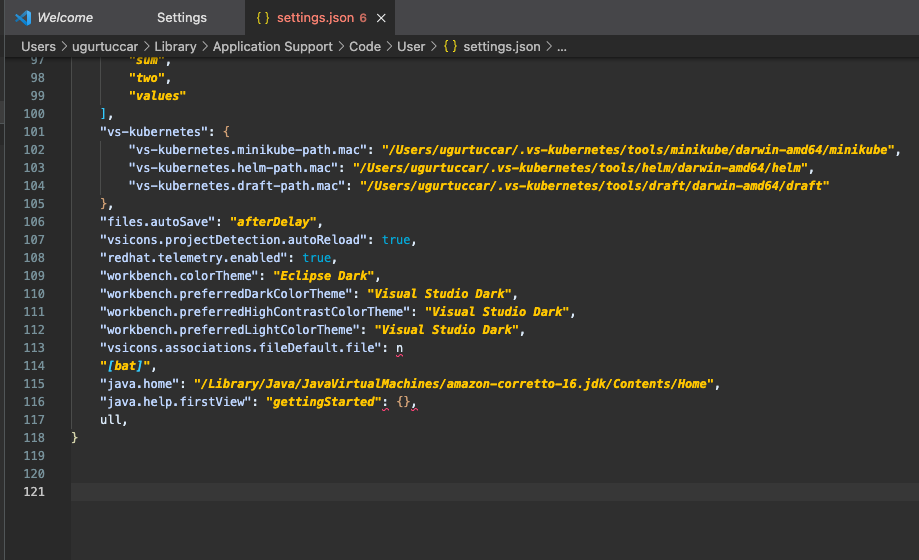Select the settings.json tab
Screen dimensions: 919x560
pyautogui.click(x=315, y=18)
